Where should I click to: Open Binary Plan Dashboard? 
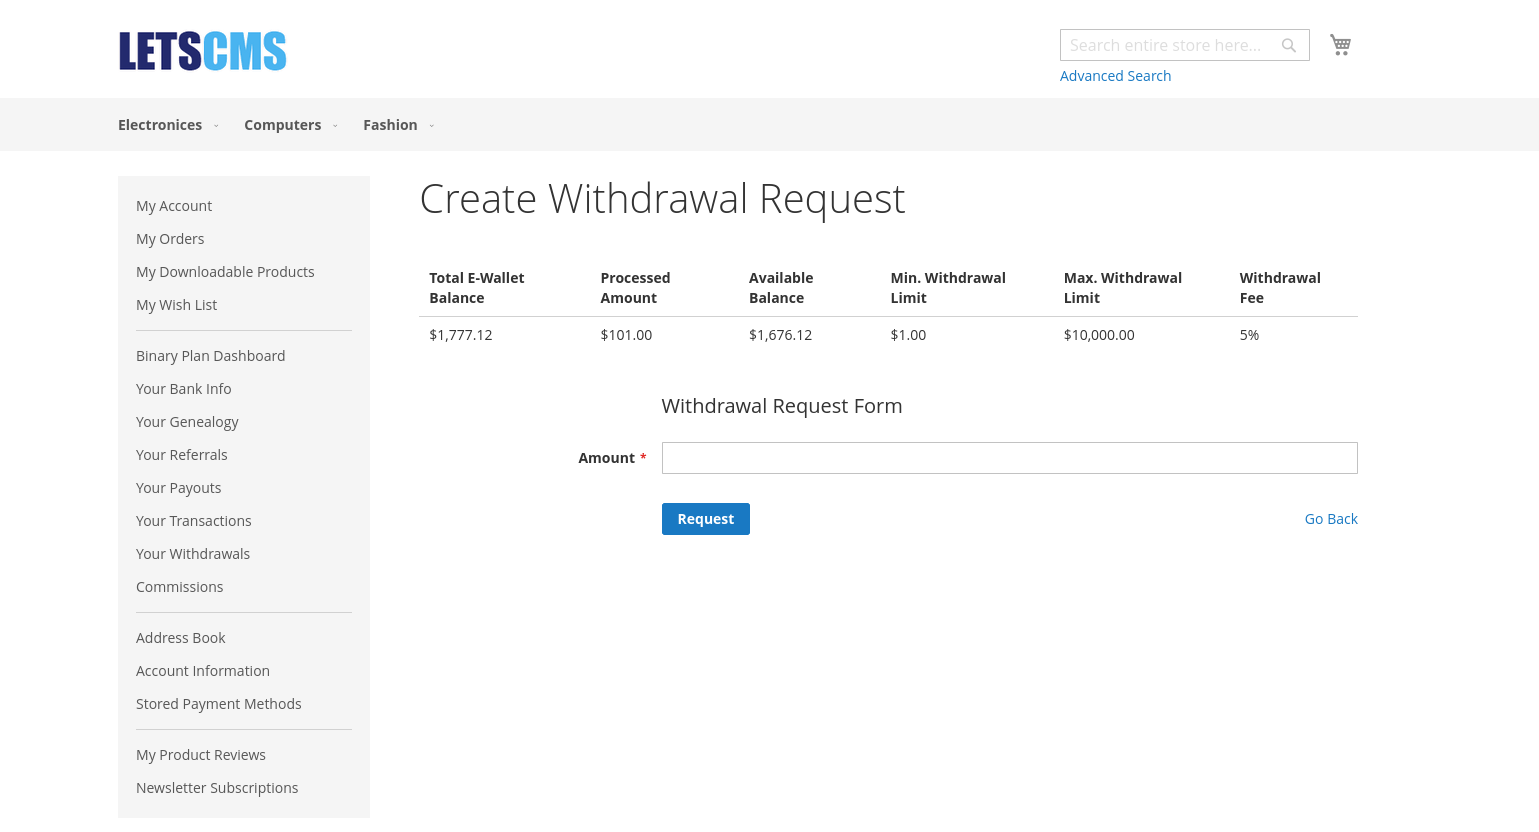210,356
